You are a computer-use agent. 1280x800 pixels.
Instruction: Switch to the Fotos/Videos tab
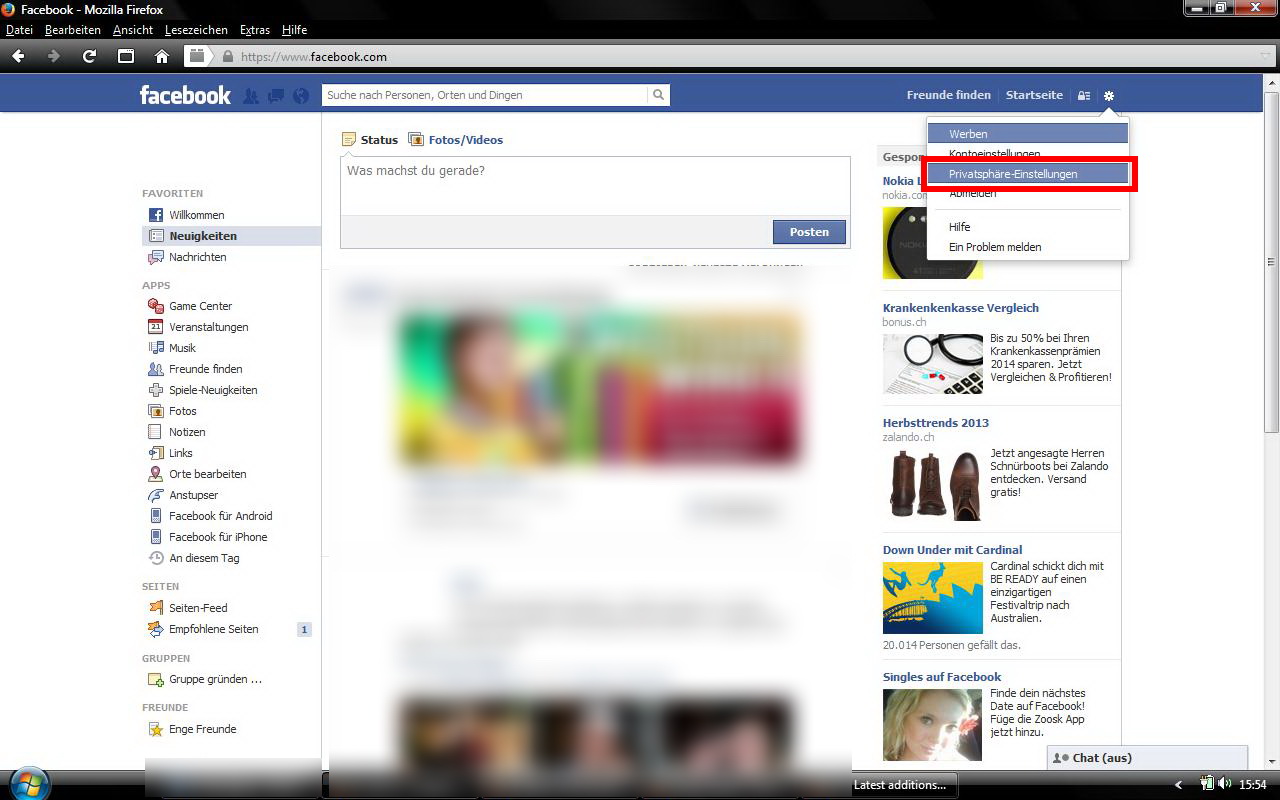pos(456,140)
